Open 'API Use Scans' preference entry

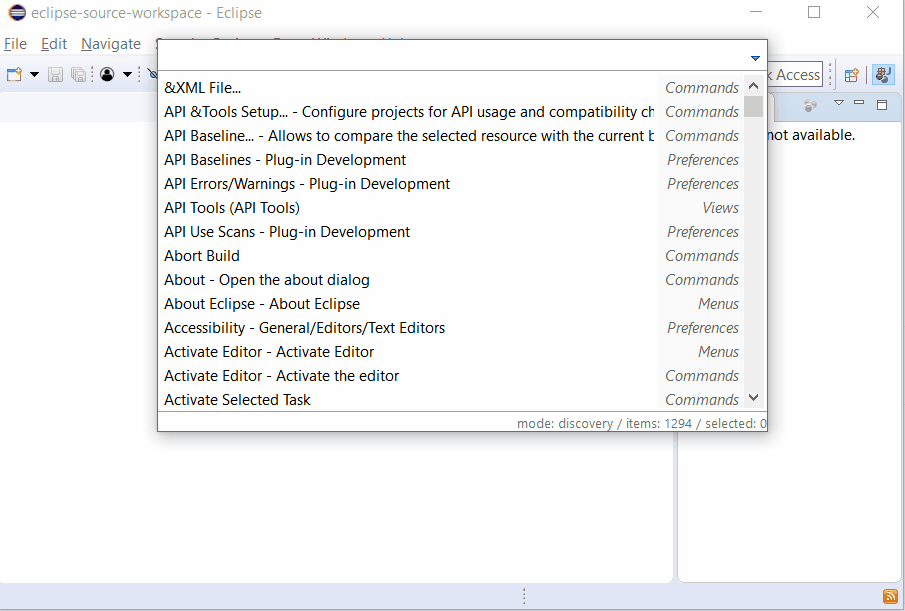(x=452, y=232)
